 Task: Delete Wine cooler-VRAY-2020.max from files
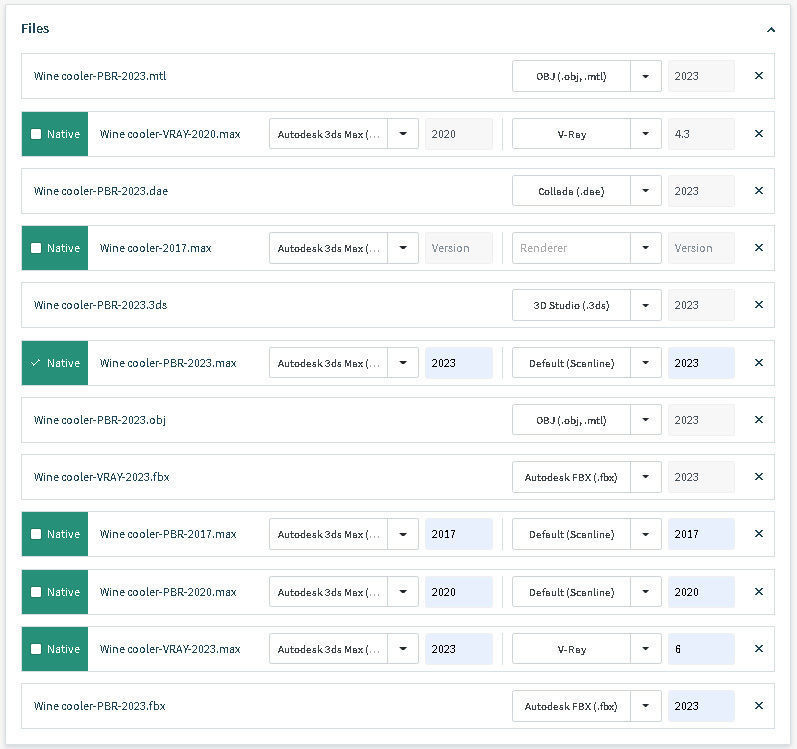(758, 134)
